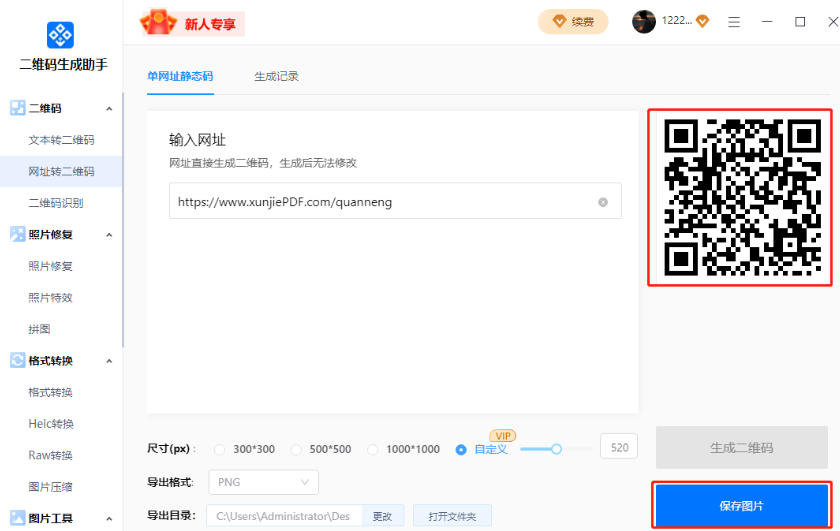Screen dimensions: 840x531
Task: Open the PNG export format dropdown
Action: point(264,482)
